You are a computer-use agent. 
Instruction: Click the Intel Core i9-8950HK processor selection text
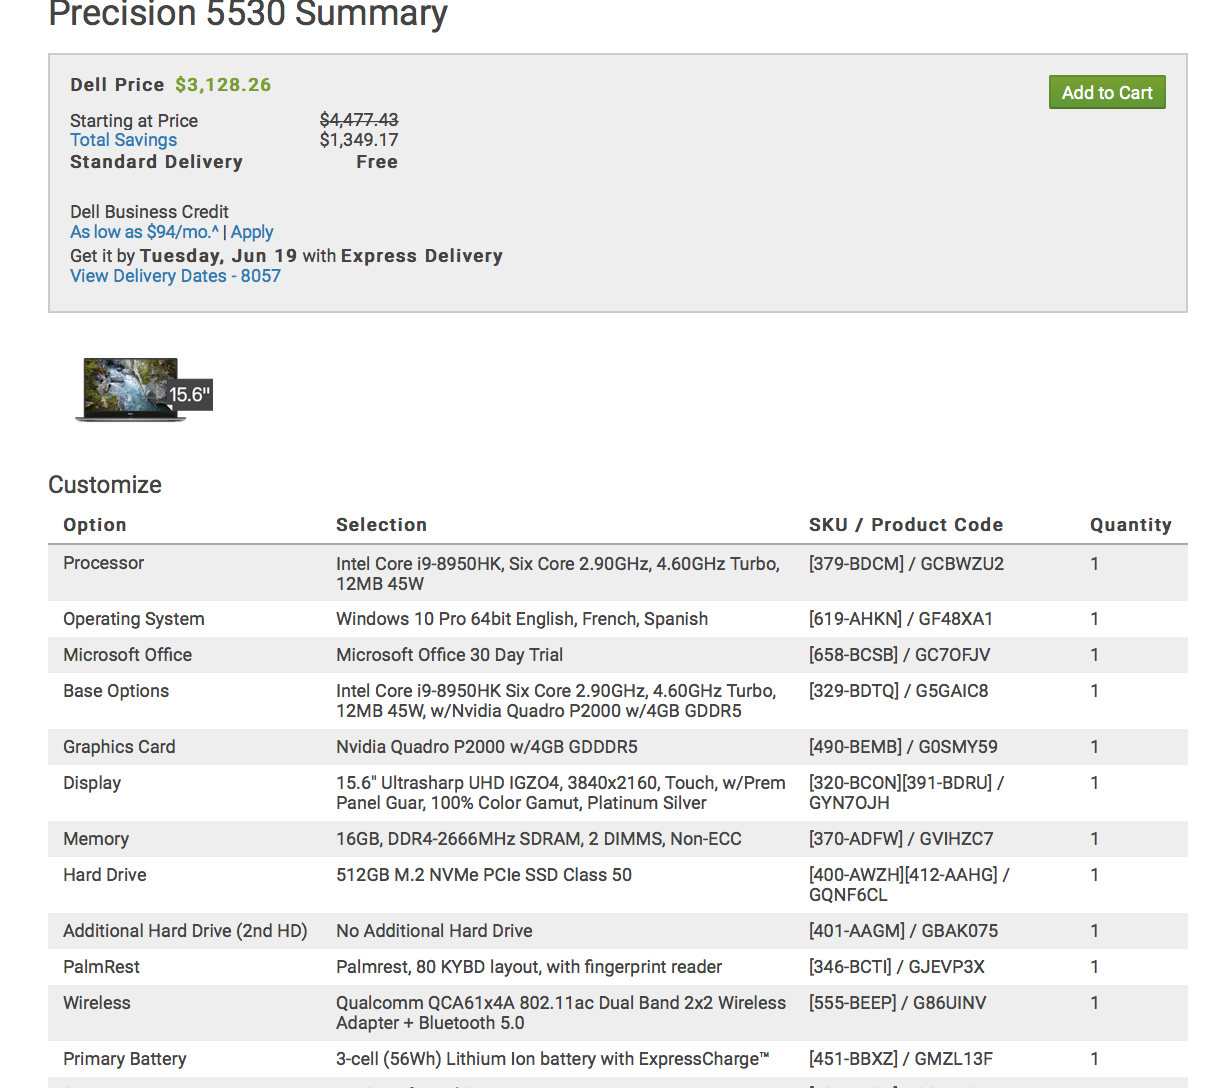[x=558, y=574]
